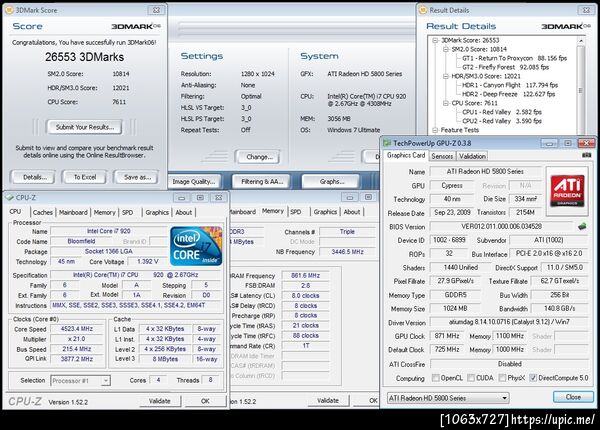Click the Intel Core i7 logo in CPU-Z
Screen dimensions: 600x430
coord(196,246)
